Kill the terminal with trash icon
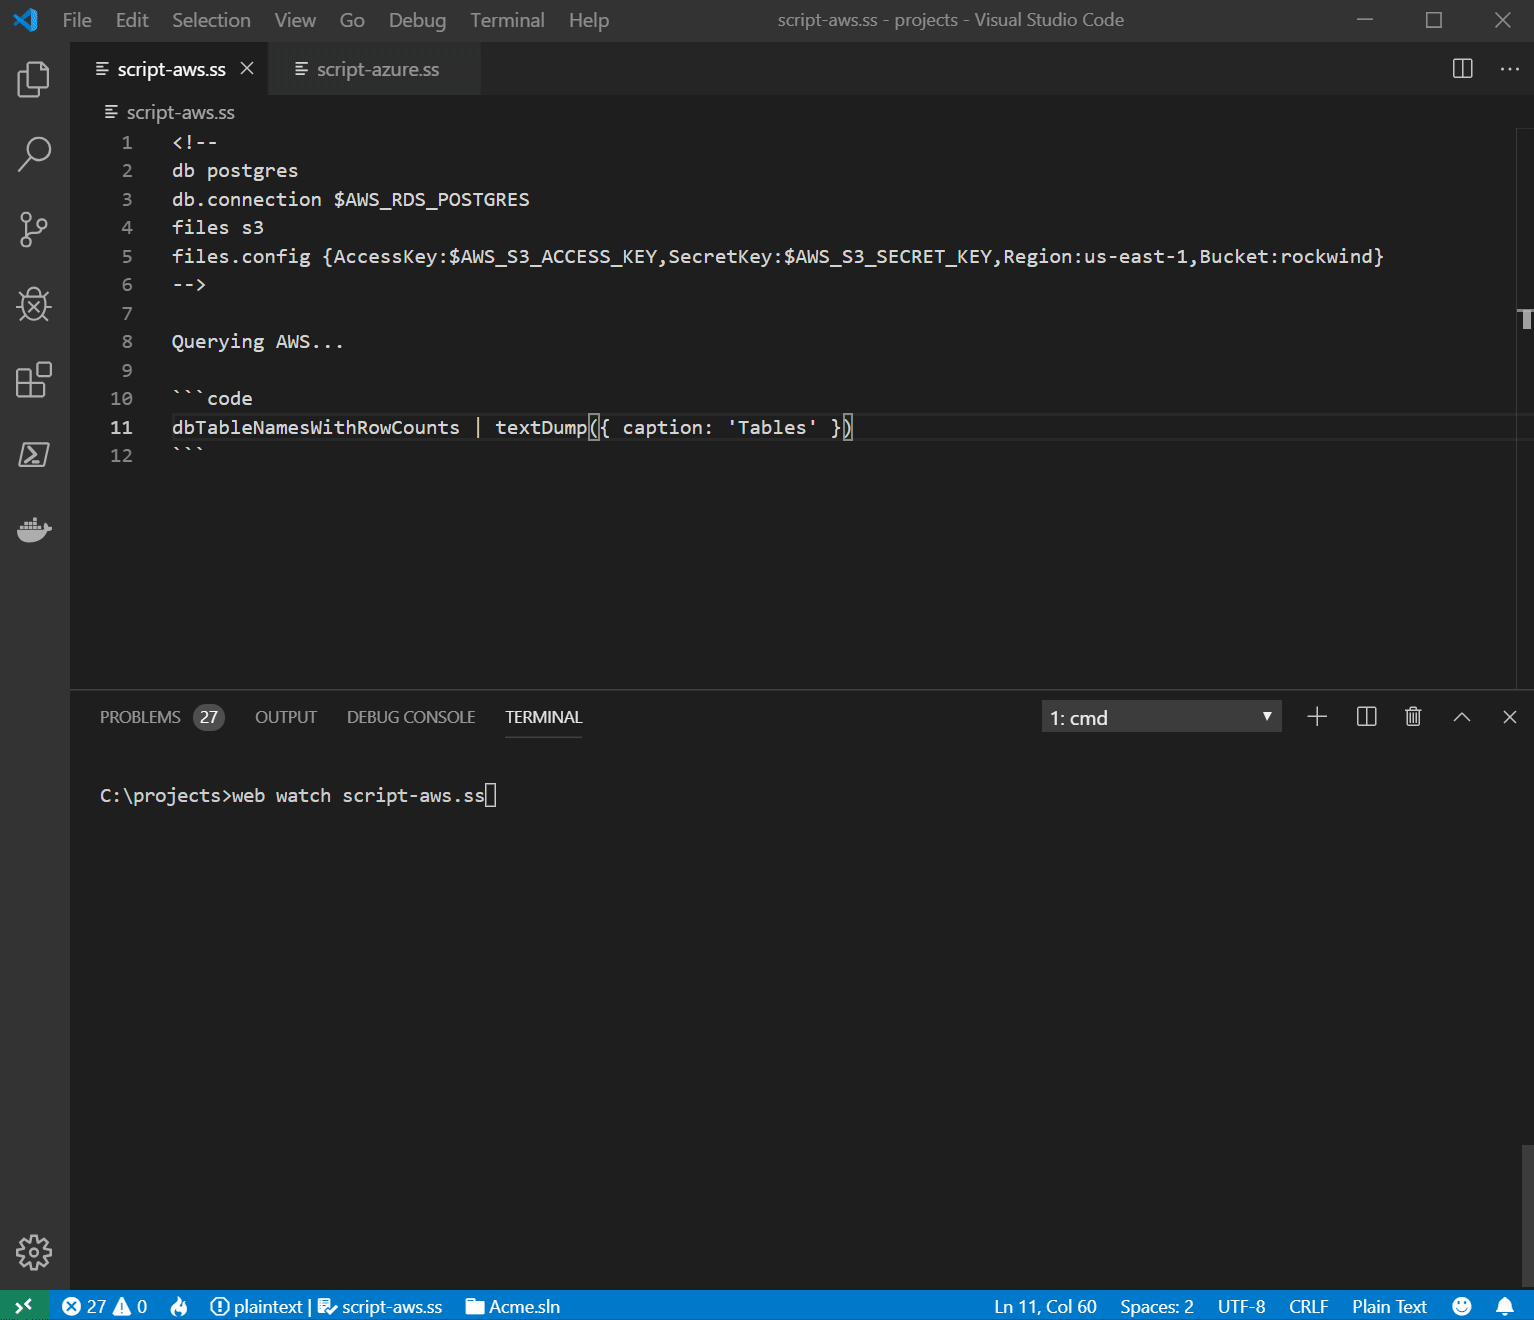This screenshot has height=1320, width=1534. 1413,716
